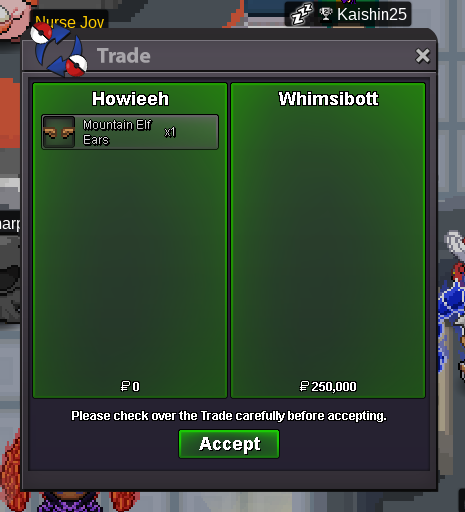Click the Whimsibott player name header
Screen dimensions: 465x512
[328, 99]
